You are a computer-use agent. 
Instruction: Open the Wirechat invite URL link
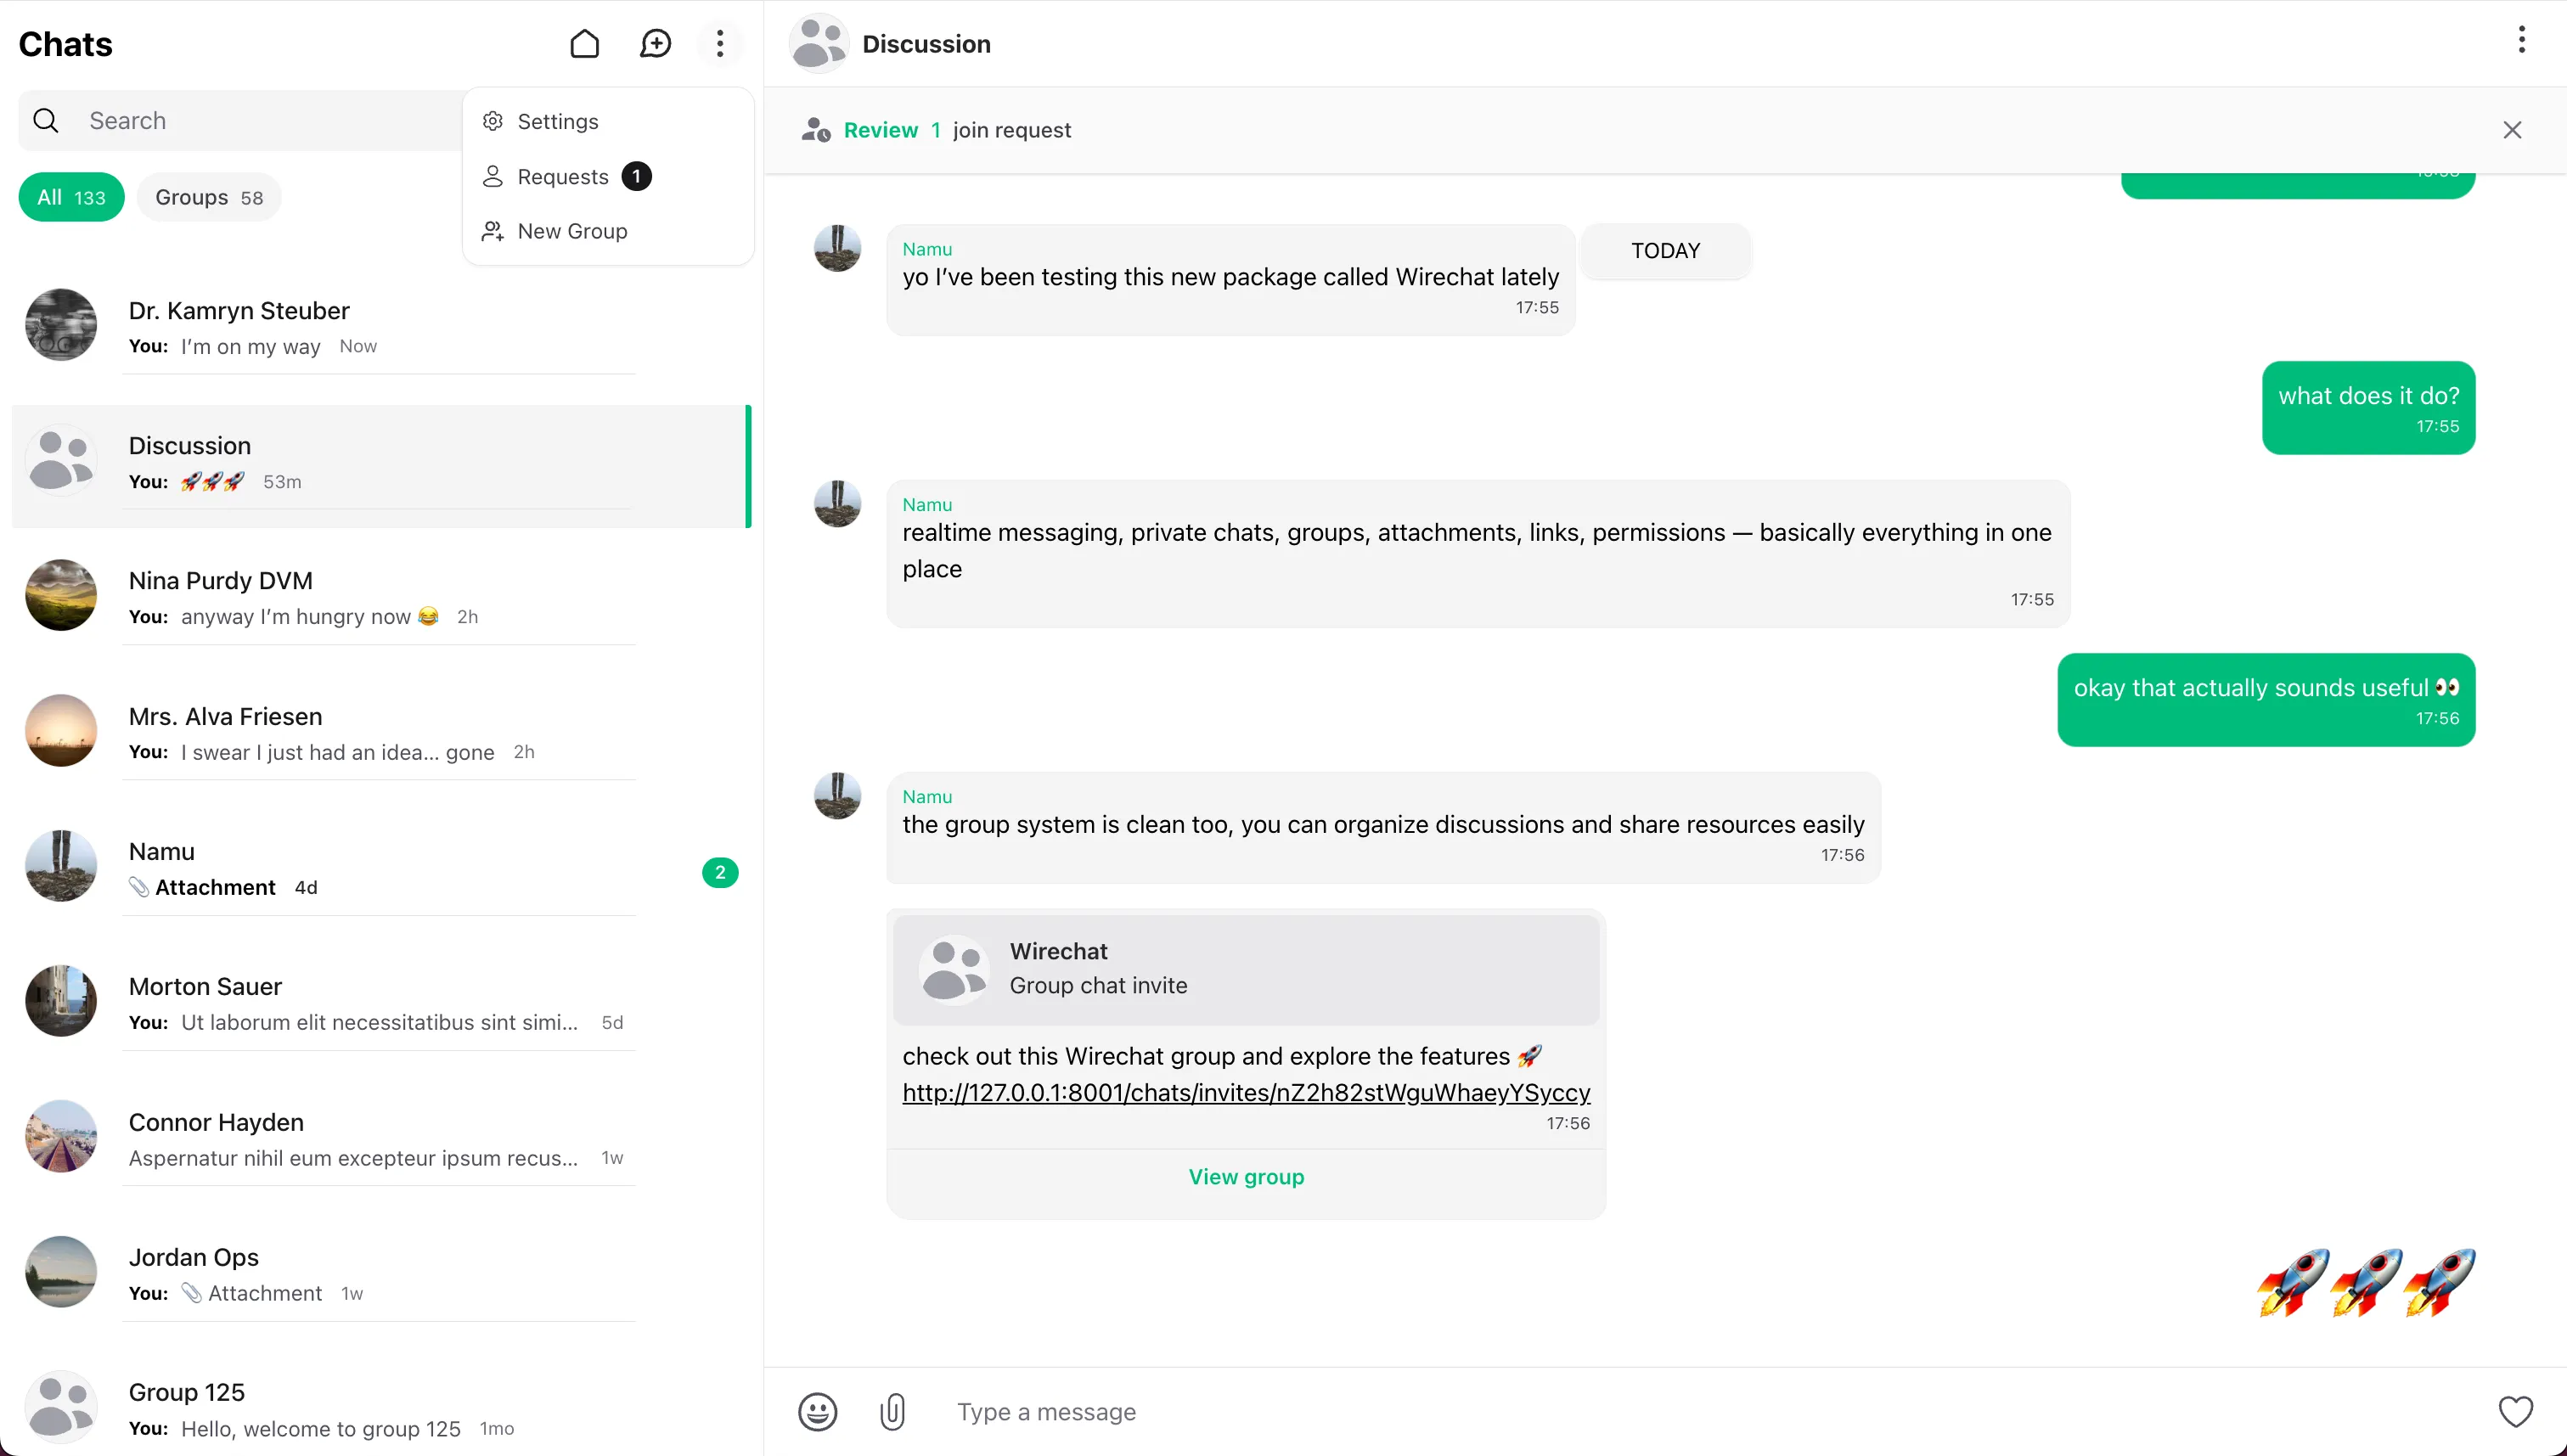[x=1246, y=1092]
